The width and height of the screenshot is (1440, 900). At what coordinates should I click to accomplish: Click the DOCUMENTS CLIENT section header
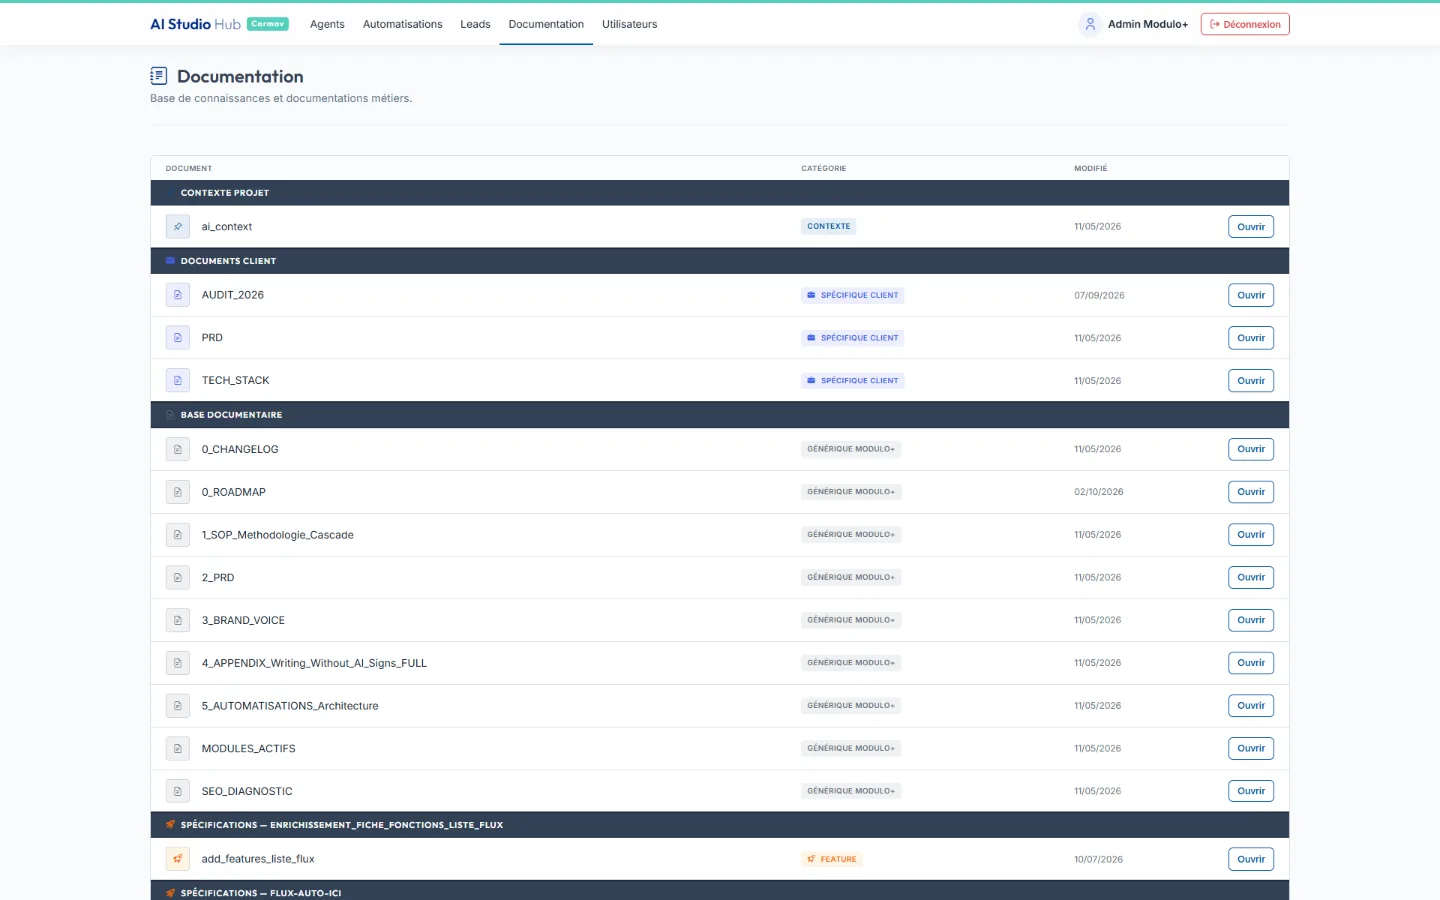click(x=720, y=261)
